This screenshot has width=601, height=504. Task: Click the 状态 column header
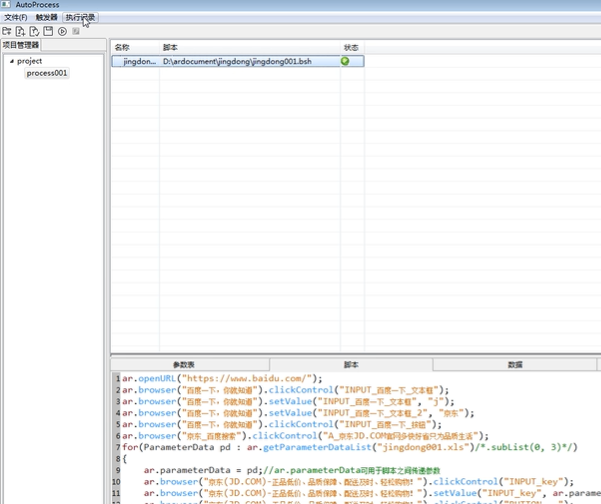[351, 47]
